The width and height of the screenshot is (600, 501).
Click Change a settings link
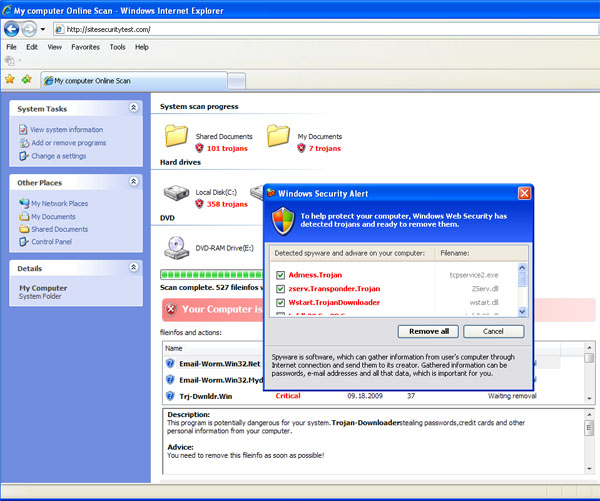pos(59,156)
